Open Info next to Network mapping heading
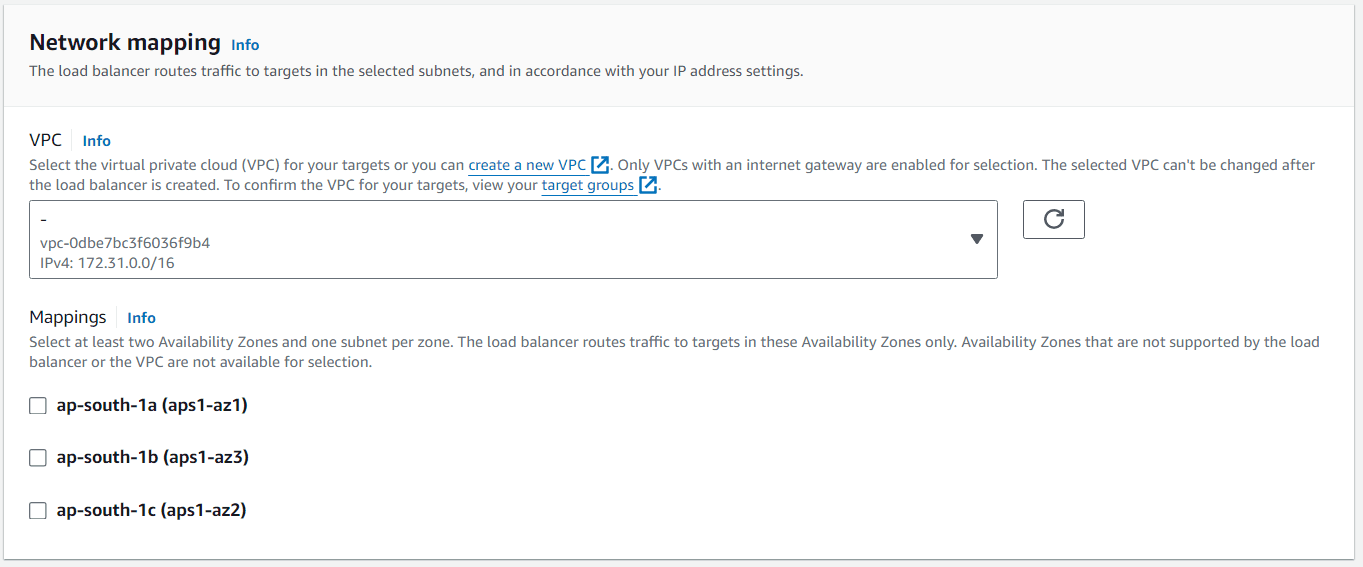This screenshot has width=1363, height=567. tap(245, 45)
